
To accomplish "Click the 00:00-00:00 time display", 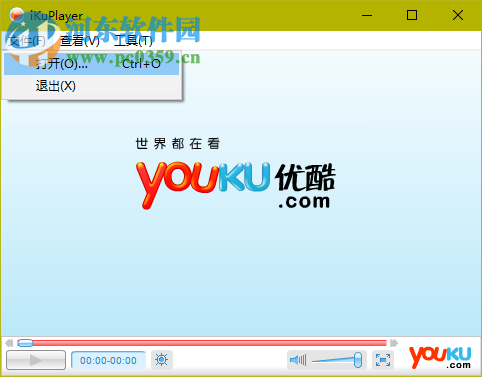I will click(108, 360).
